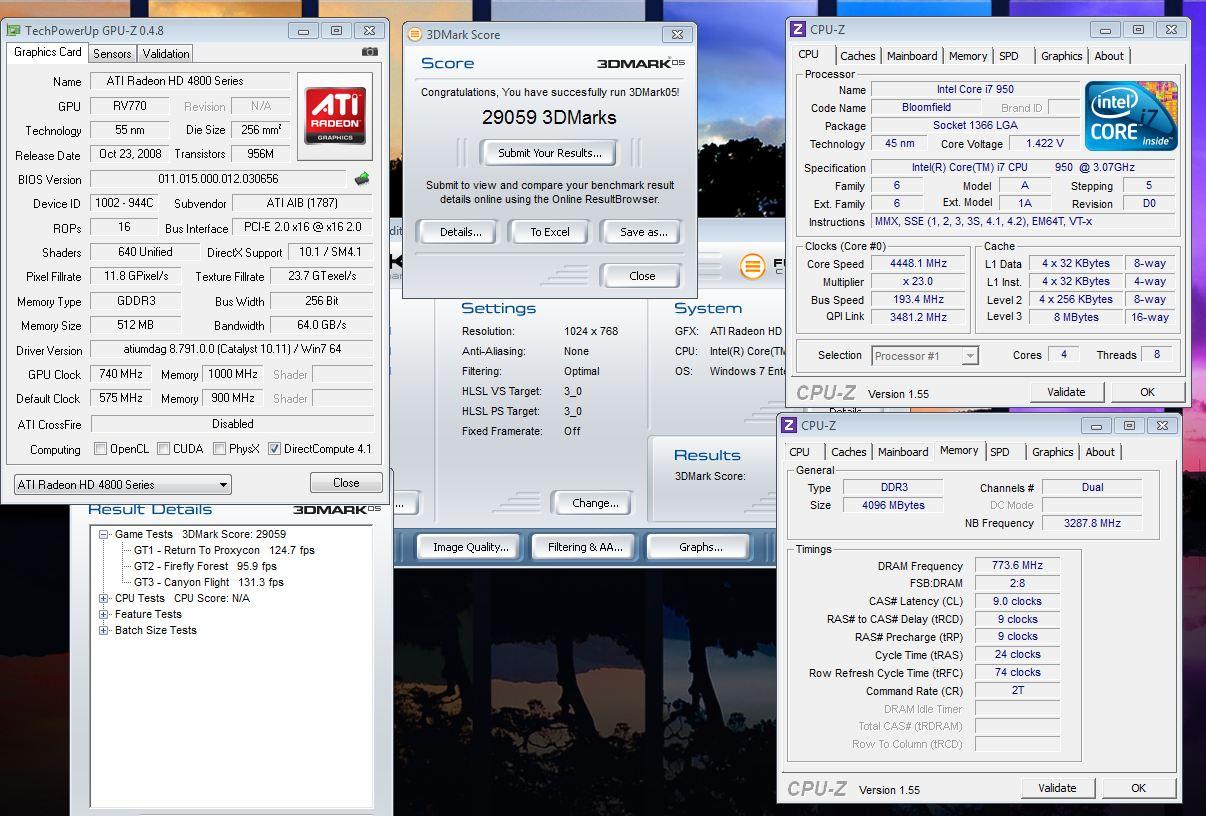Open the ATI Radeon HD 4800 Series dropdown

(x=123, y=485)
